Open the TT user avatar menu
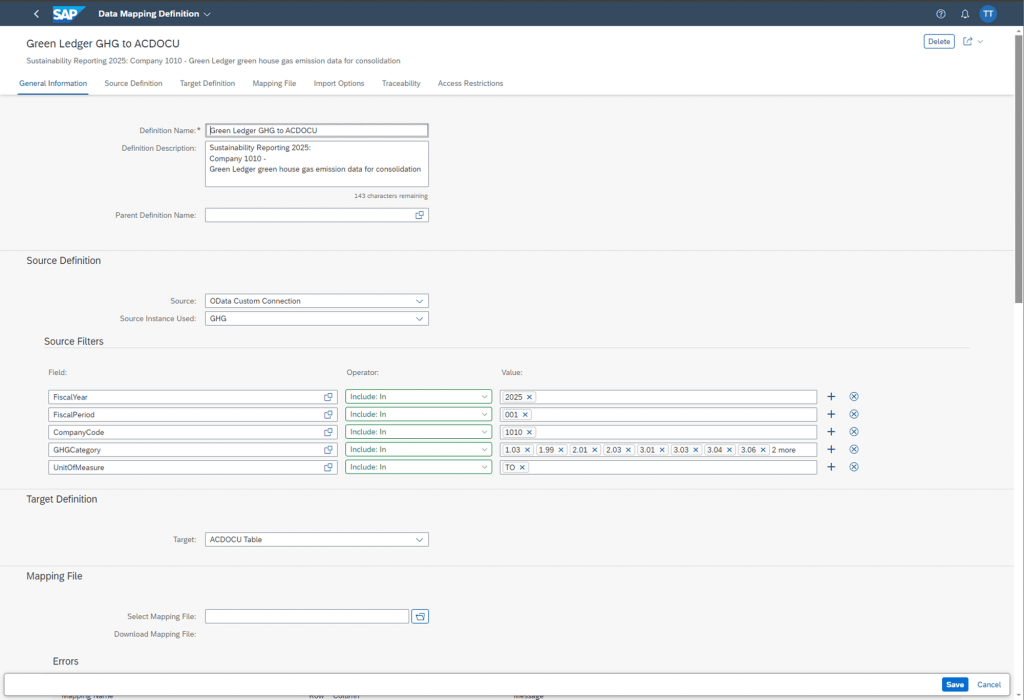Image resolution: width=1024 pixels, height=700 pixels. [x=988, y=14]
